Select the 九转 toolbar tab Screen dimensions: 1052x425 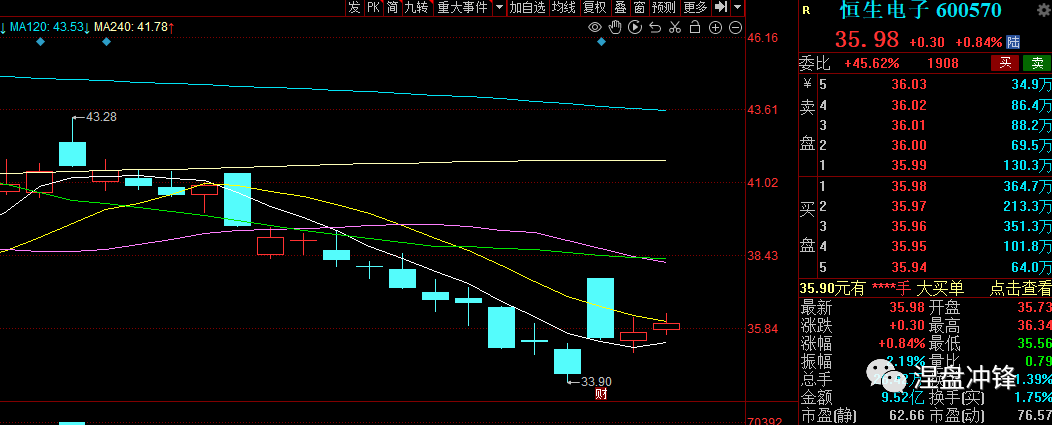[x=416, y=7]
